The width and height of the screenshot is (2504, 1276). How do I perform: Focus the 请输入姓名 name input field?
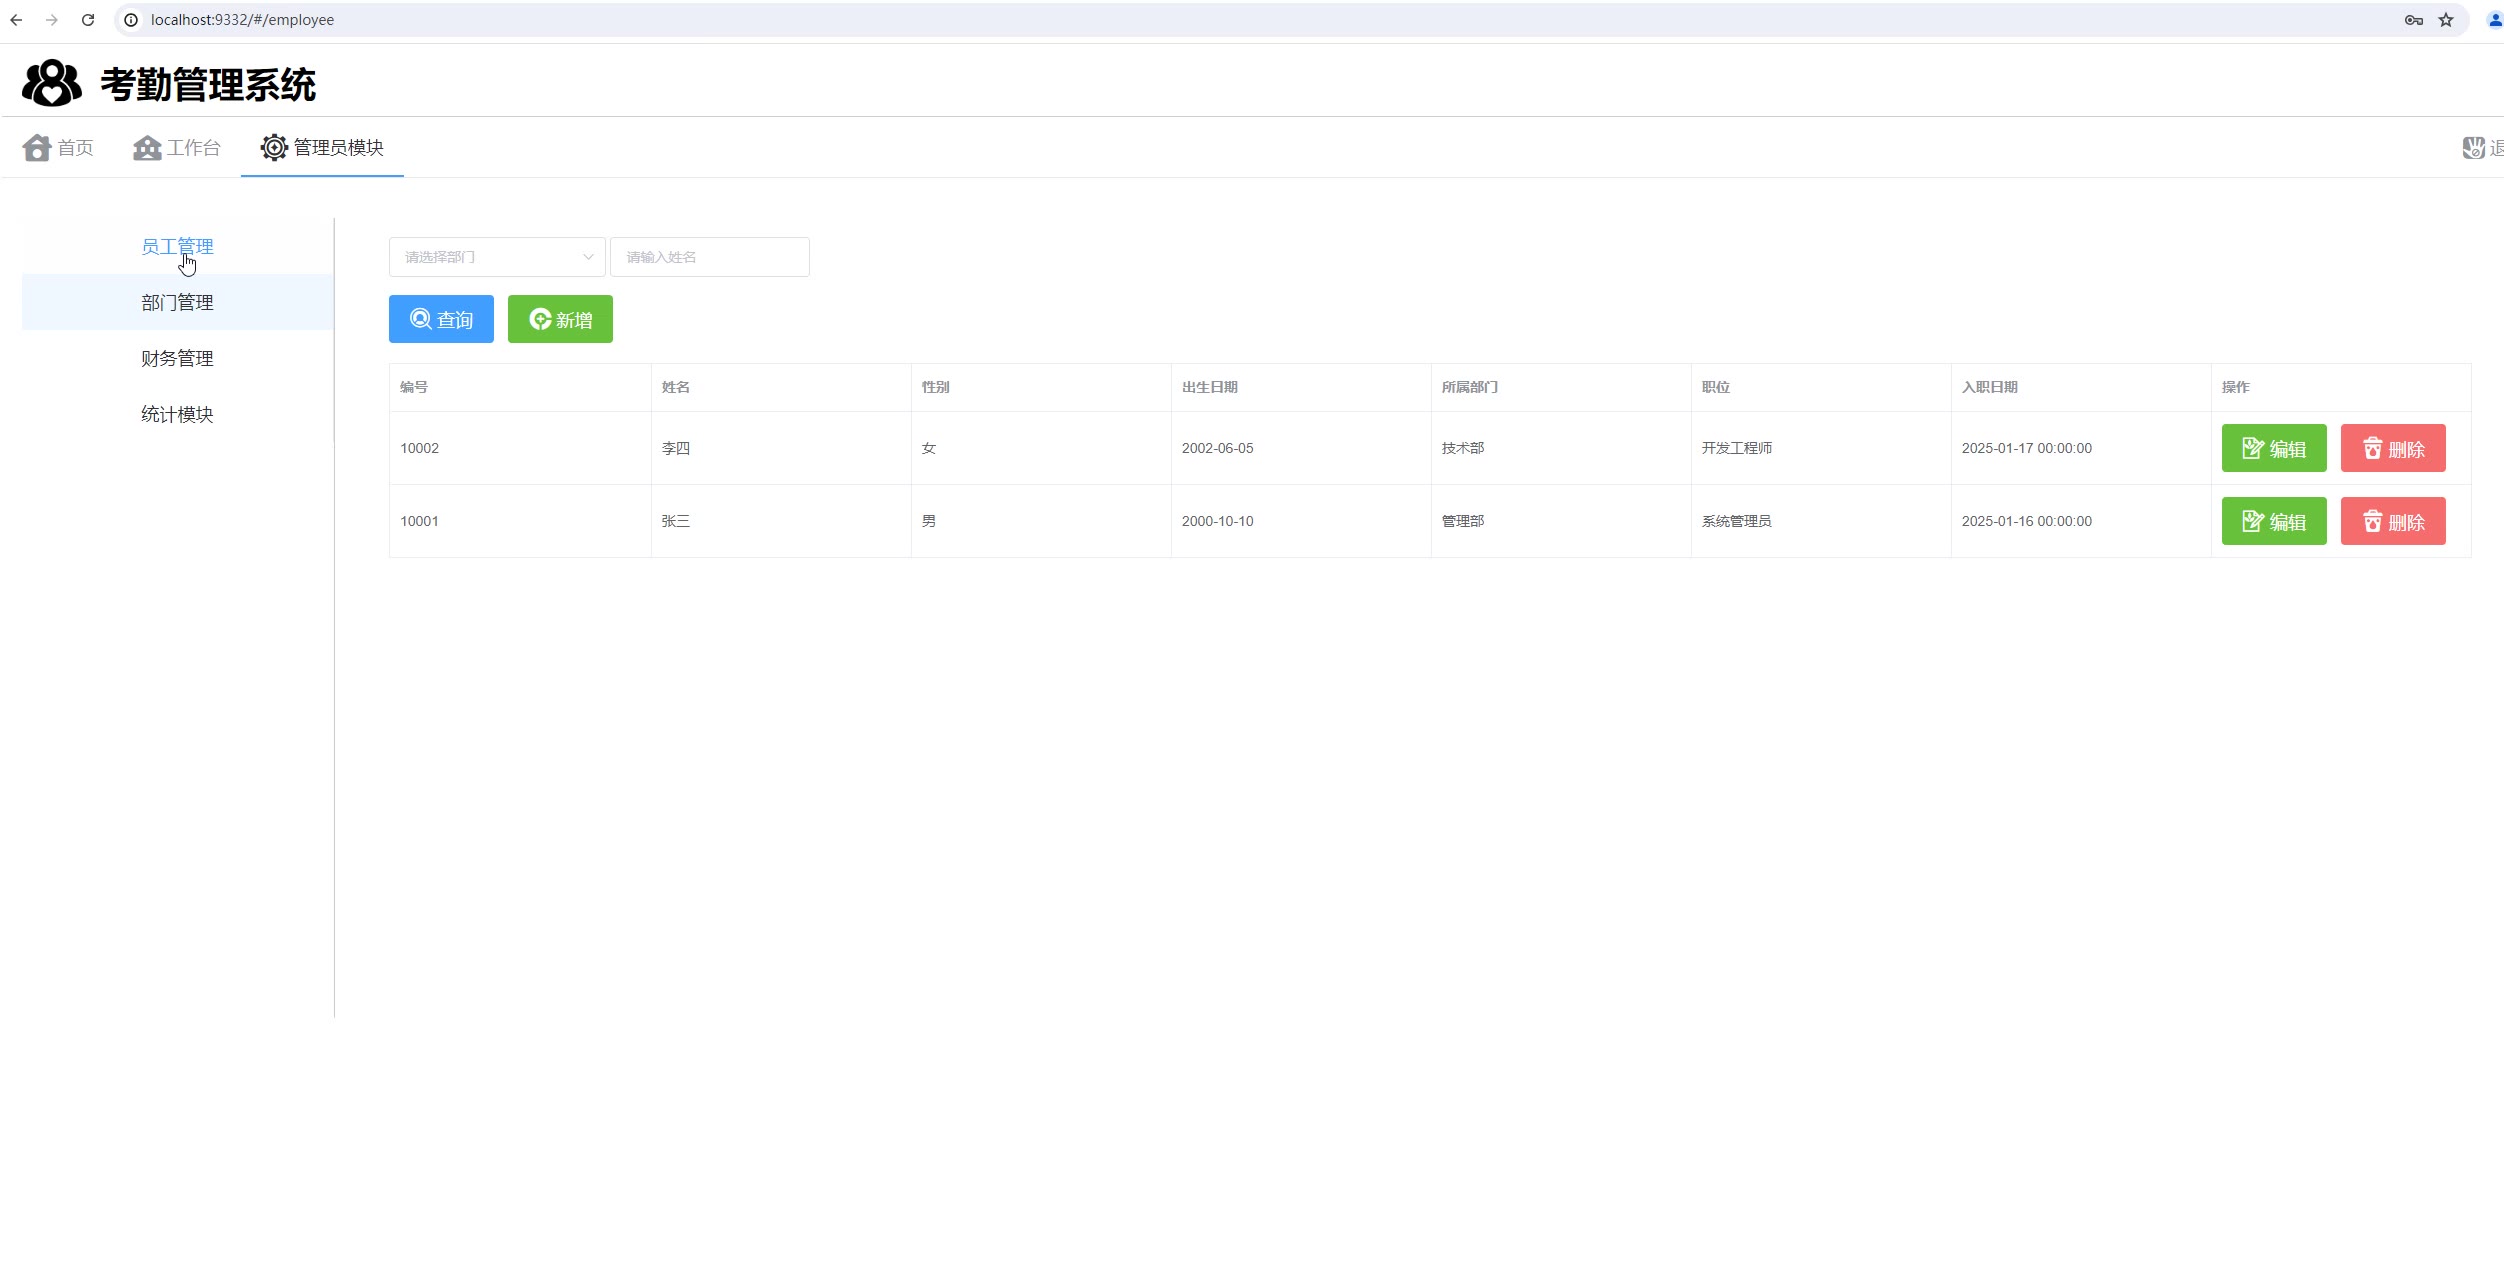pyautogui.click(x=709, y=257)
